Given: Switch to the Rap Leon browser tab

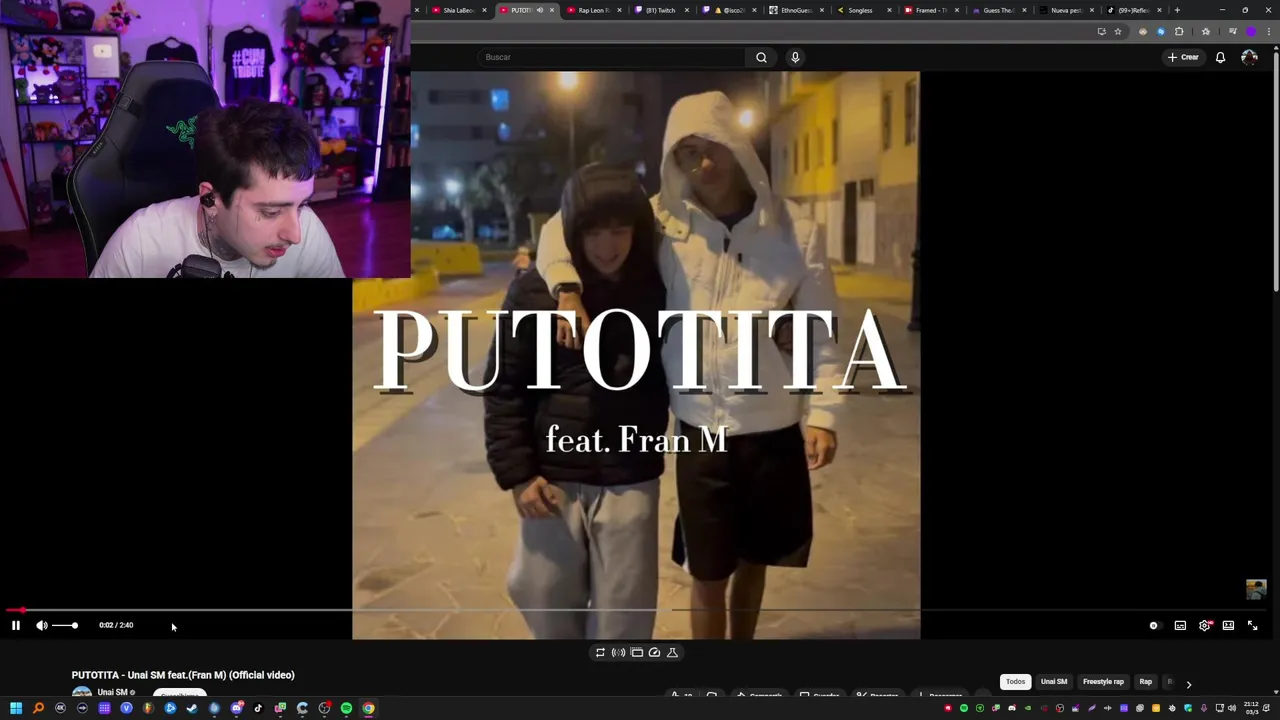Looking at the screenshot, I should pos(594,10).
